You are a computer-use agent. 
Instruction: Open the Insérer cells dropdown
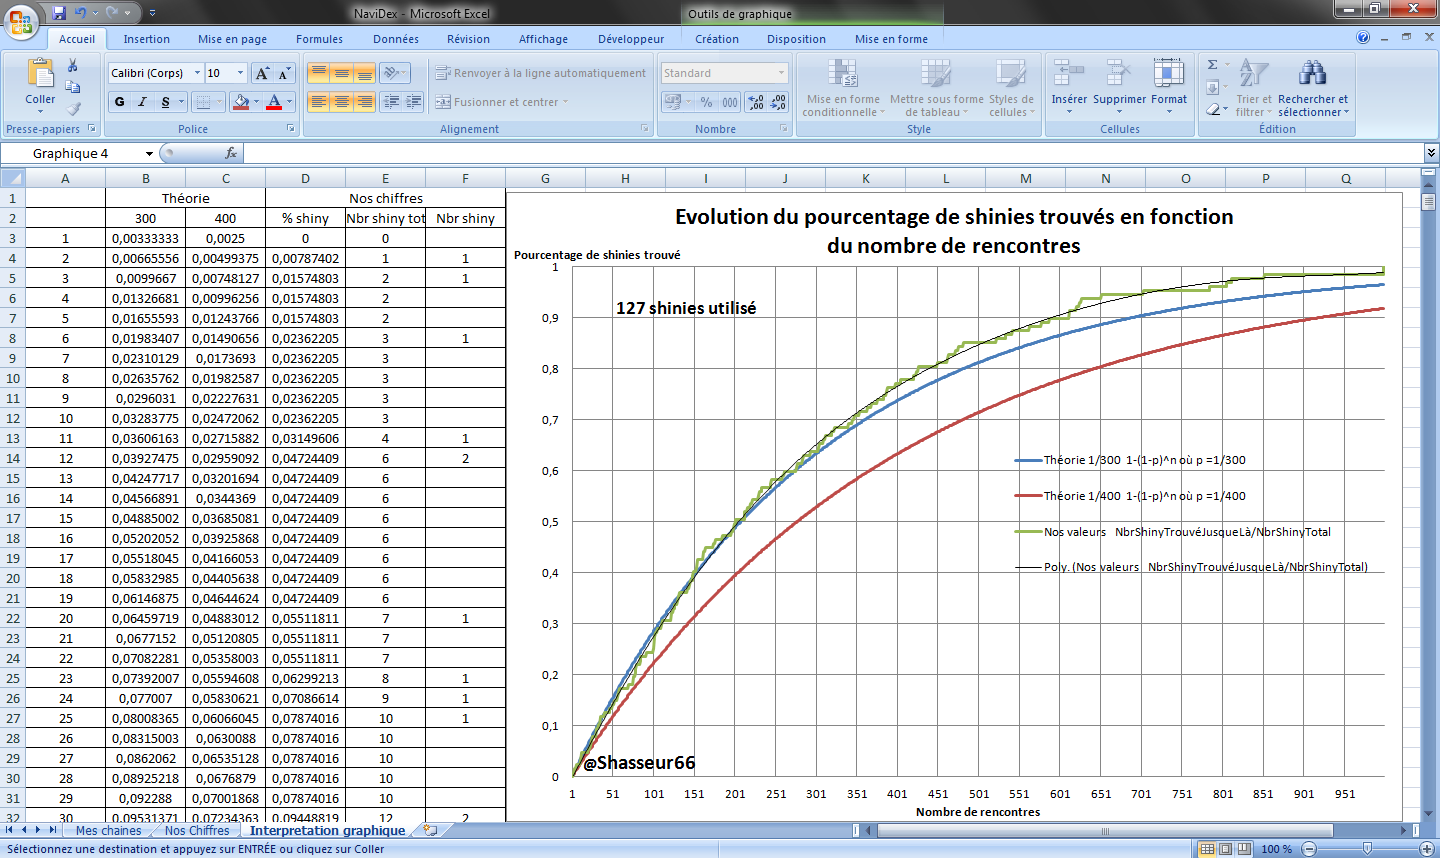[1069, 87]
